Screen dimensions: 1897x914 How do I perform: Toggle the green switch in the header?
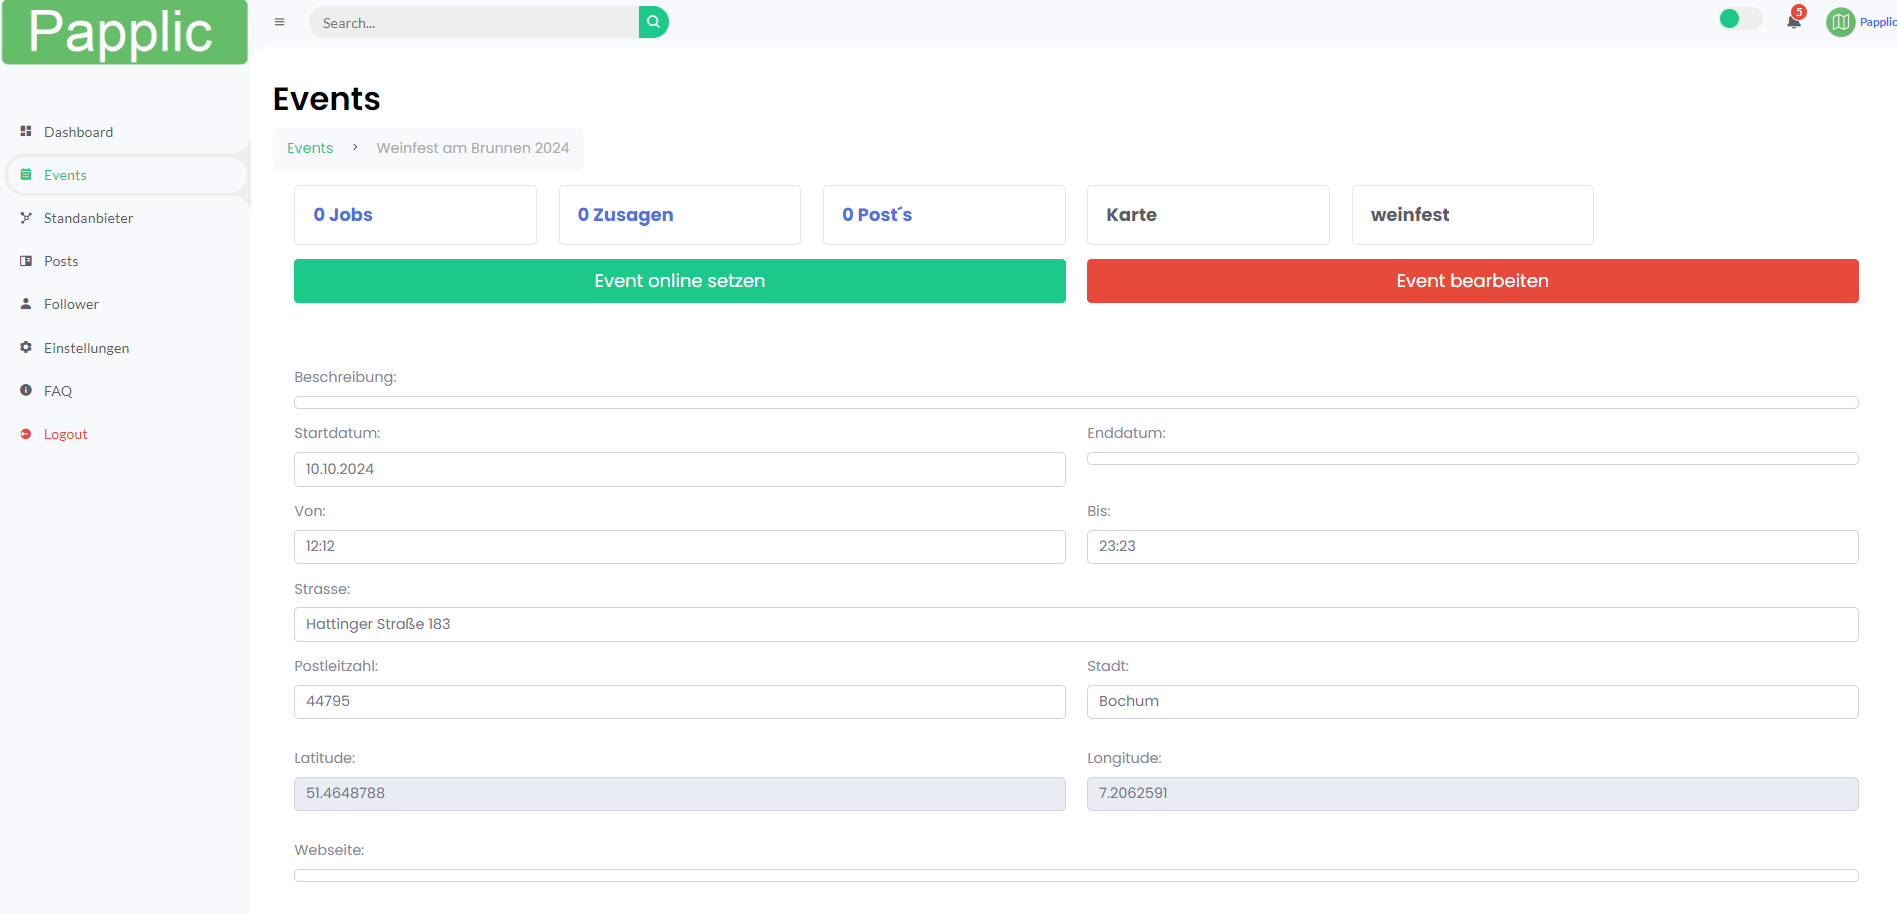1740,19
